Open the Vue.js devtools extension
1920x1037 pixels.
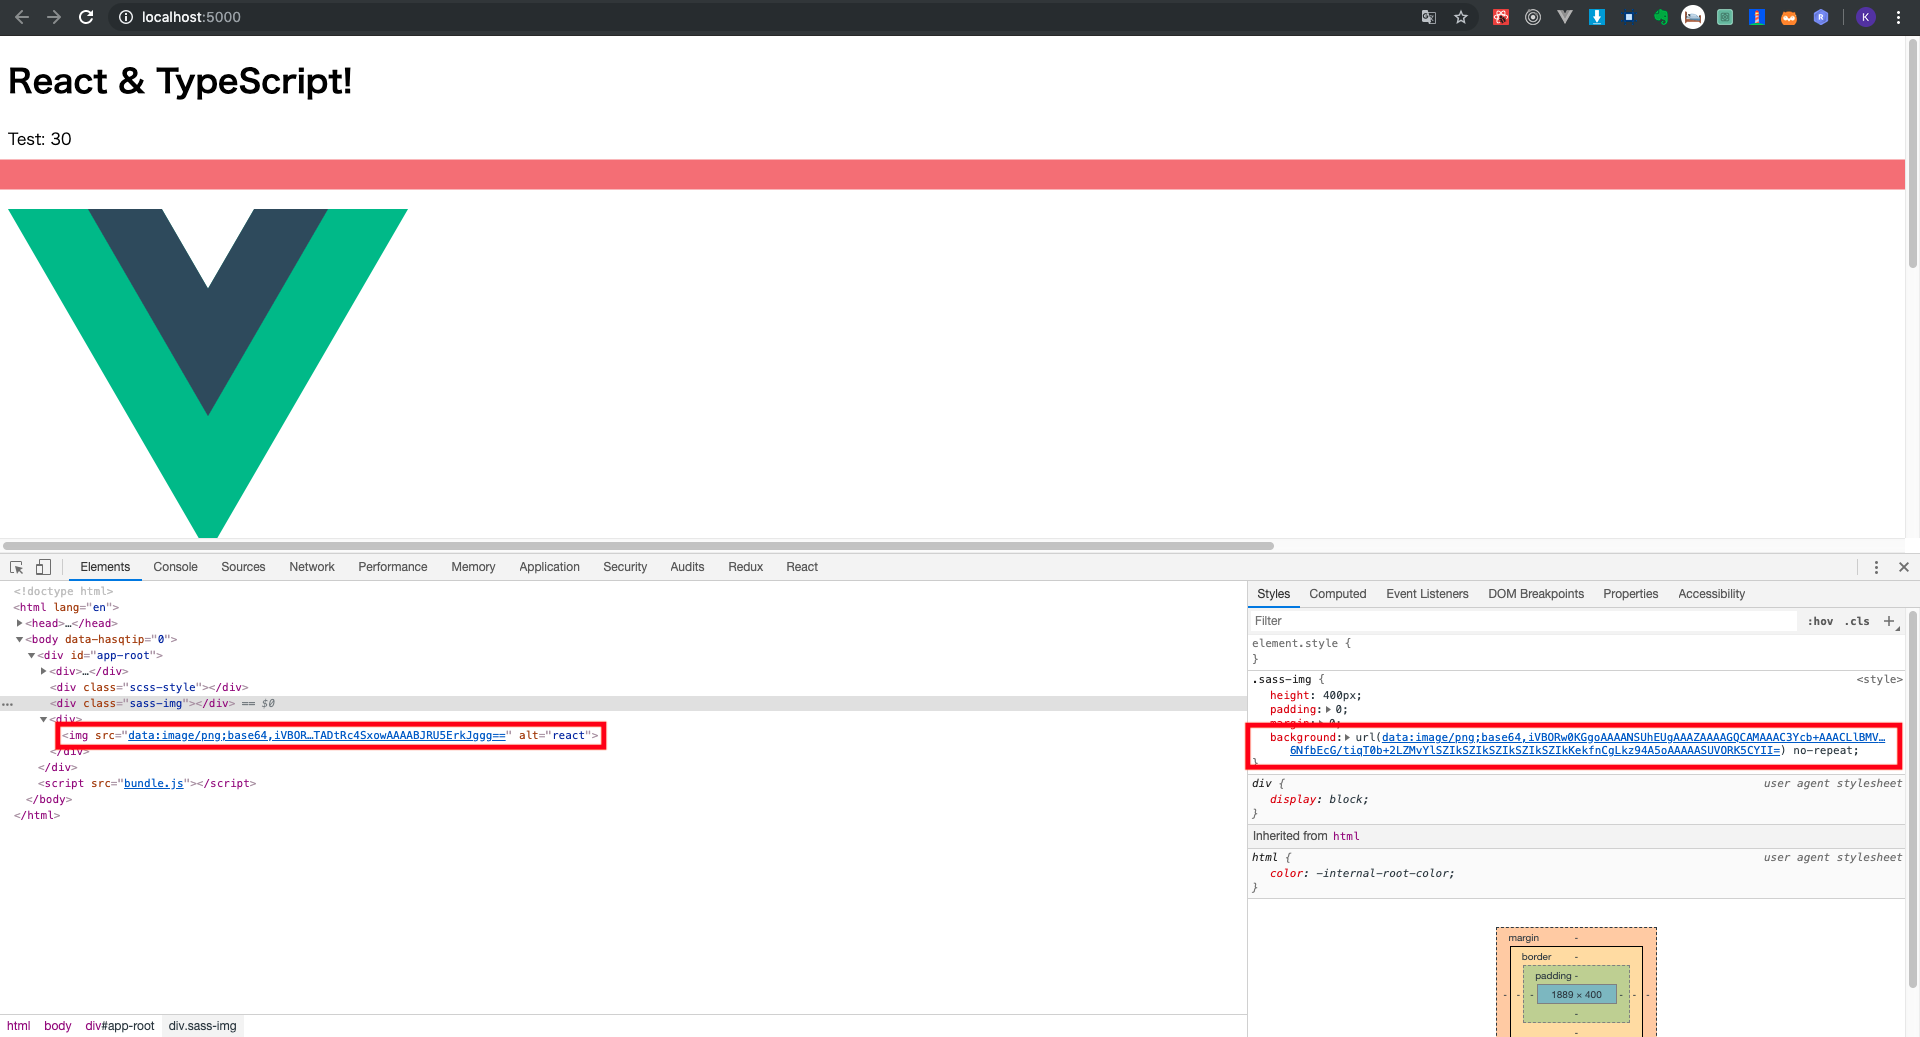[x=1565, y=17]
